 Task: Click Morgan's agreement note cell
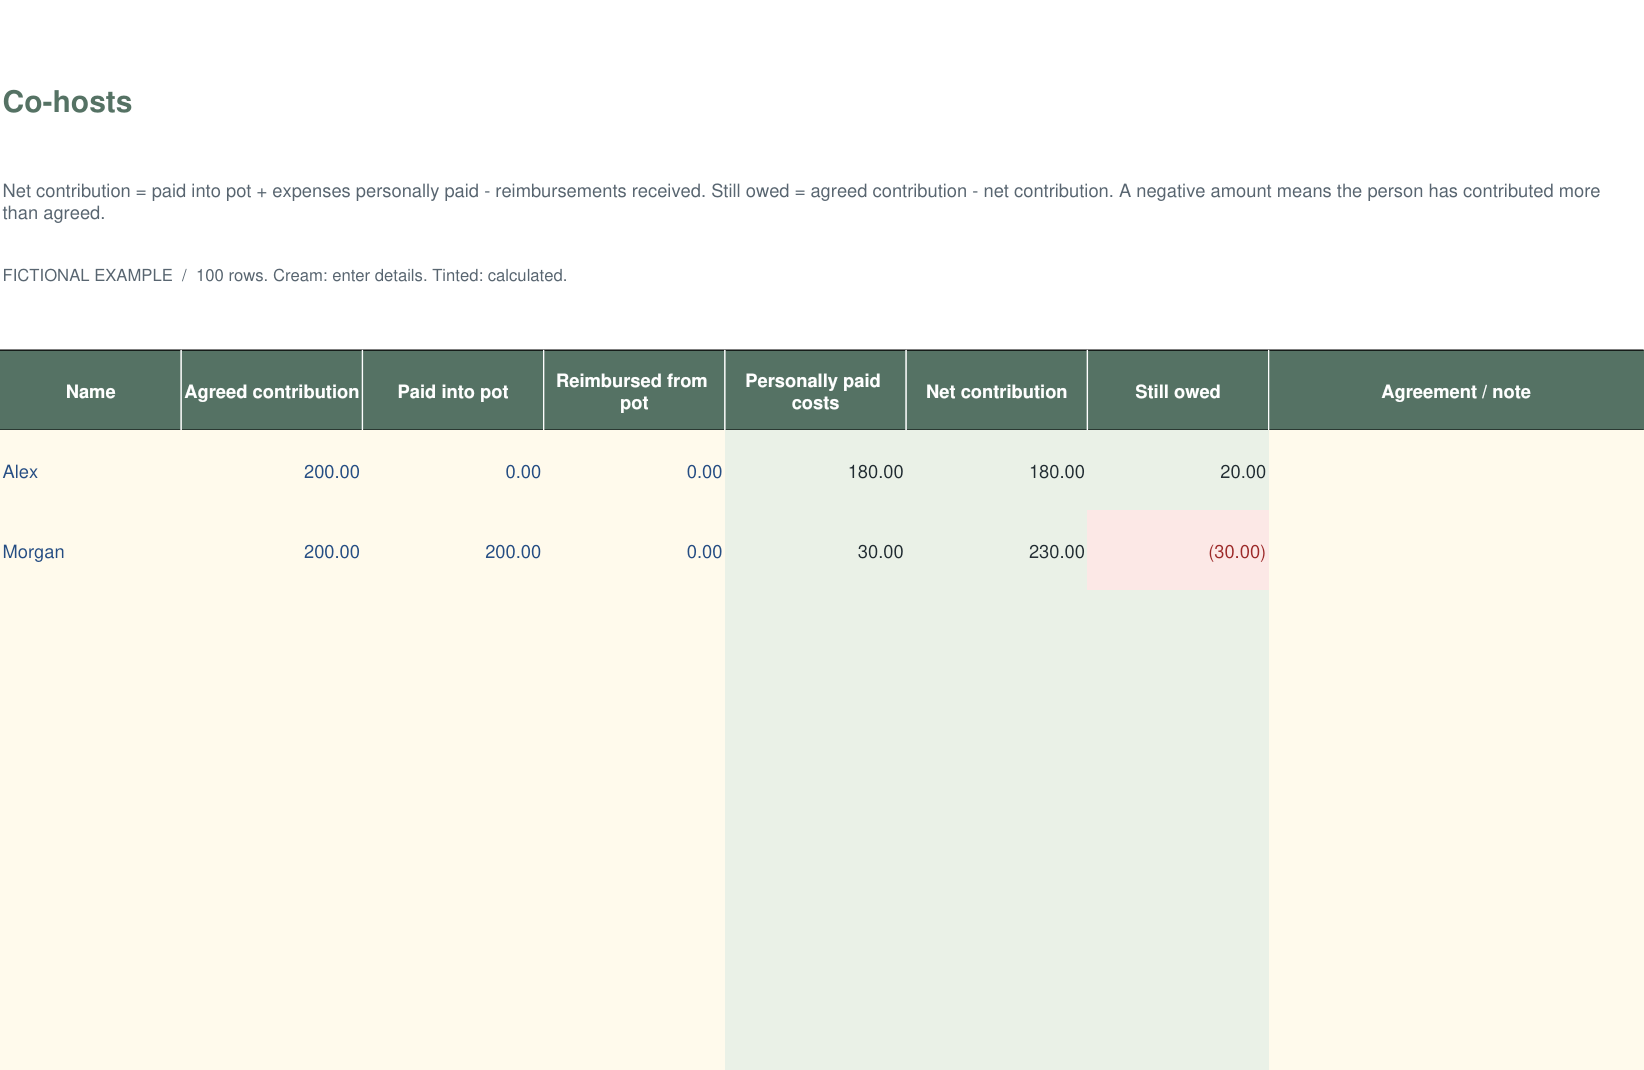[x=1456, y=551]
